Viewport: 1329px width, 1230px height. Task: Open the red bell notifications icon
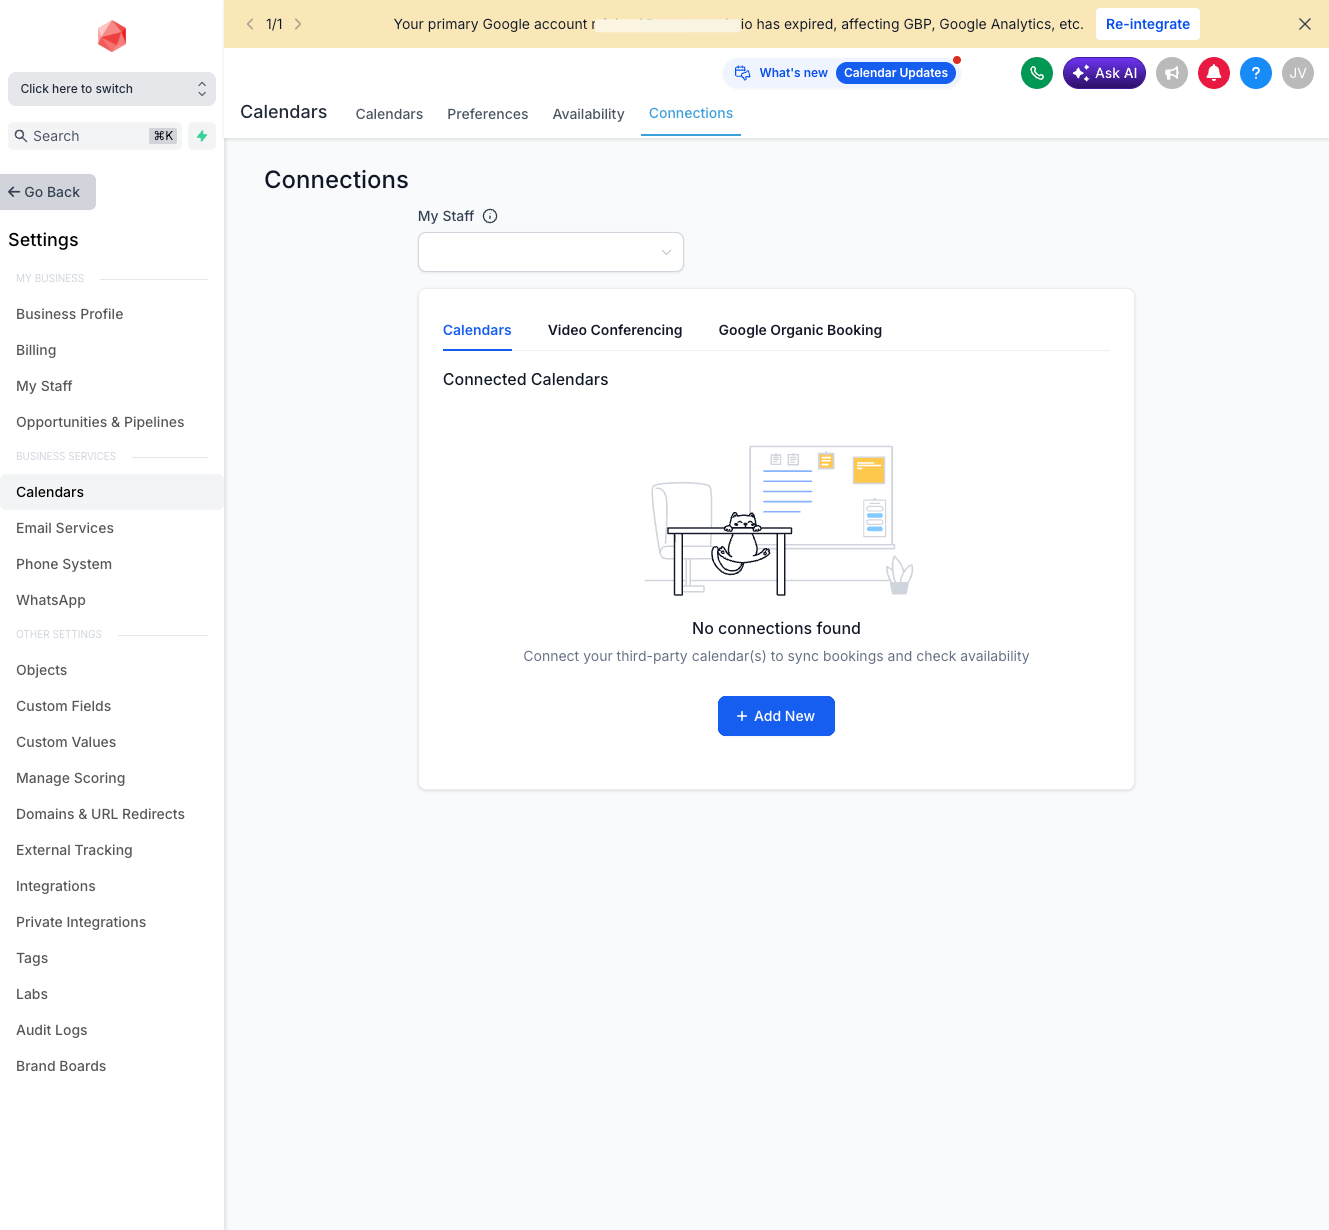(x=1214, y=73)
